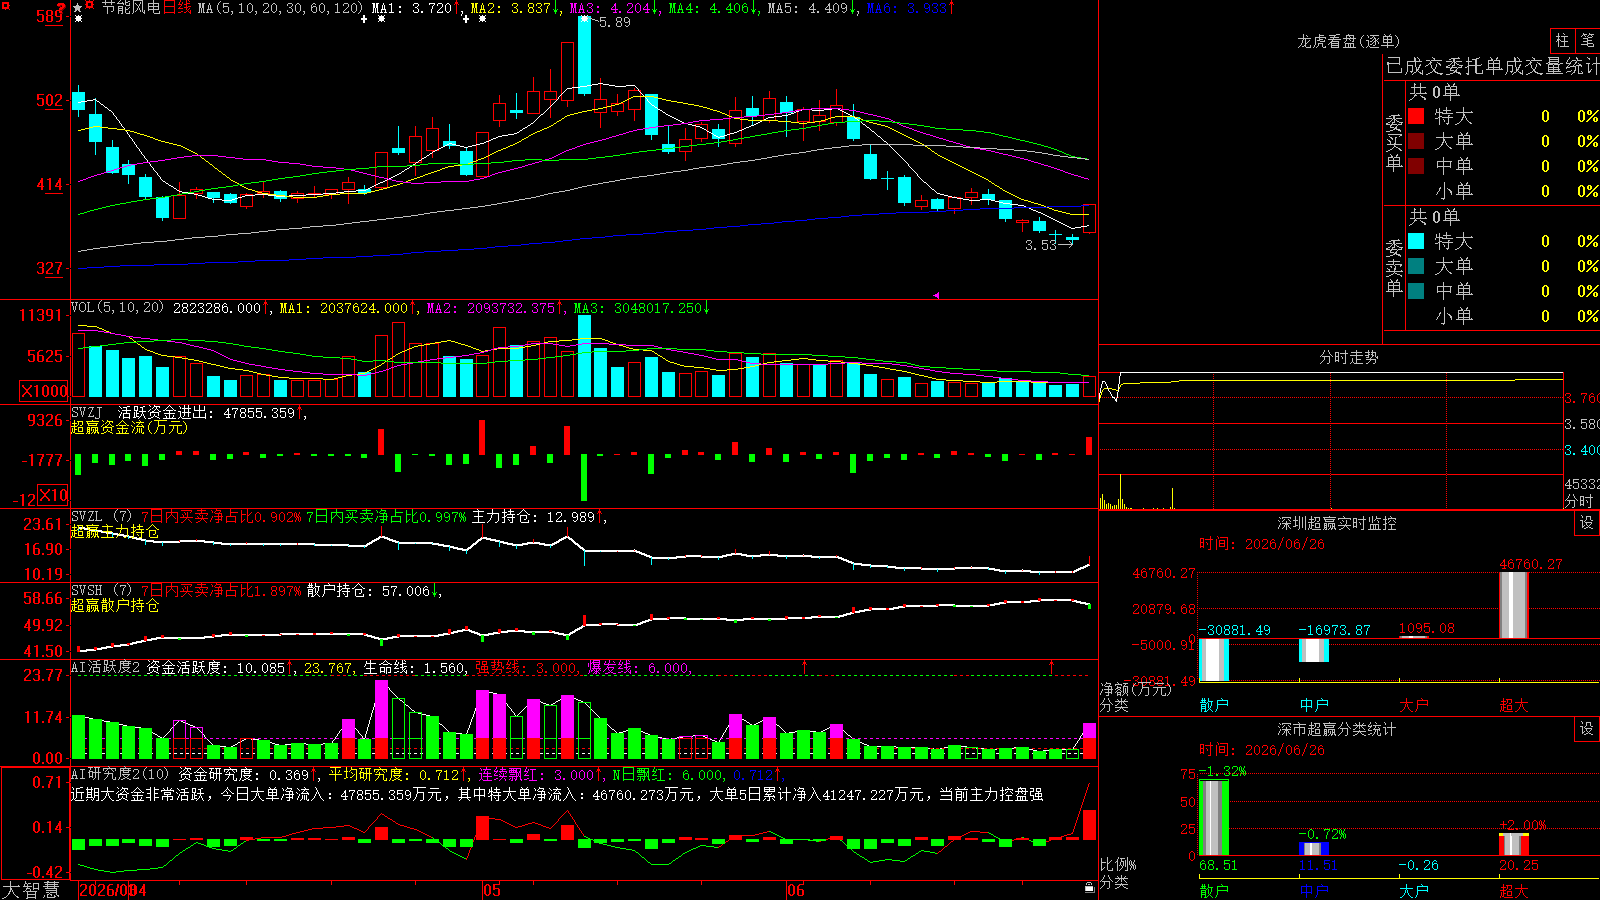The image size is (1600, 900).
Task: Click the tall cyan candle at the 5.89 high
Action: pos(584,55)
